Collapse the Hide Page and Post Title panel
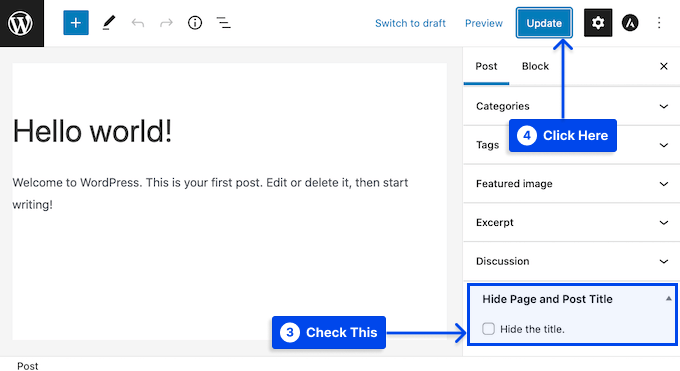 click(x=668, y=299)
